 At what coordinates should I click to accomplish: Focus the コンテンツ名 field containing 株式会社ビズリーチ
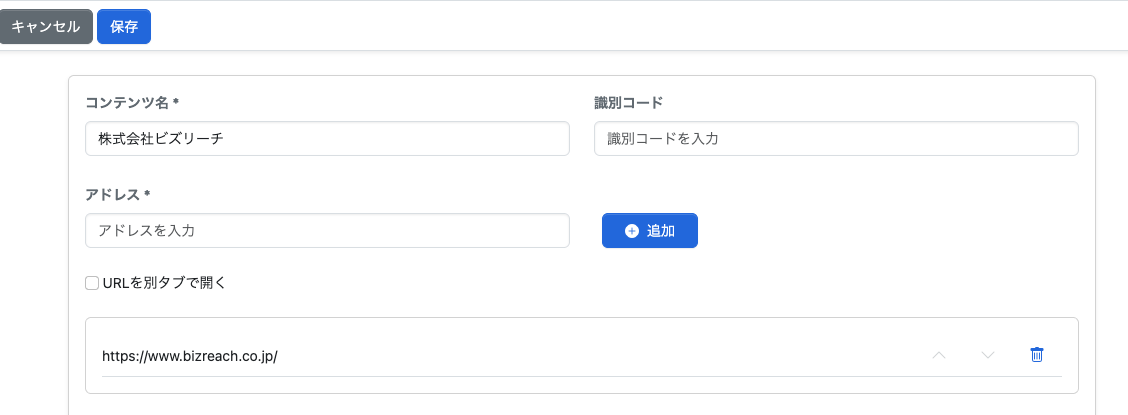point(327,139)
